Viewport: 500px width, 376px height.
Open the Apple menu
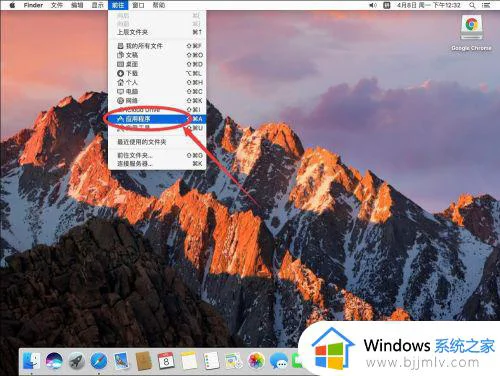pos(12,5)
